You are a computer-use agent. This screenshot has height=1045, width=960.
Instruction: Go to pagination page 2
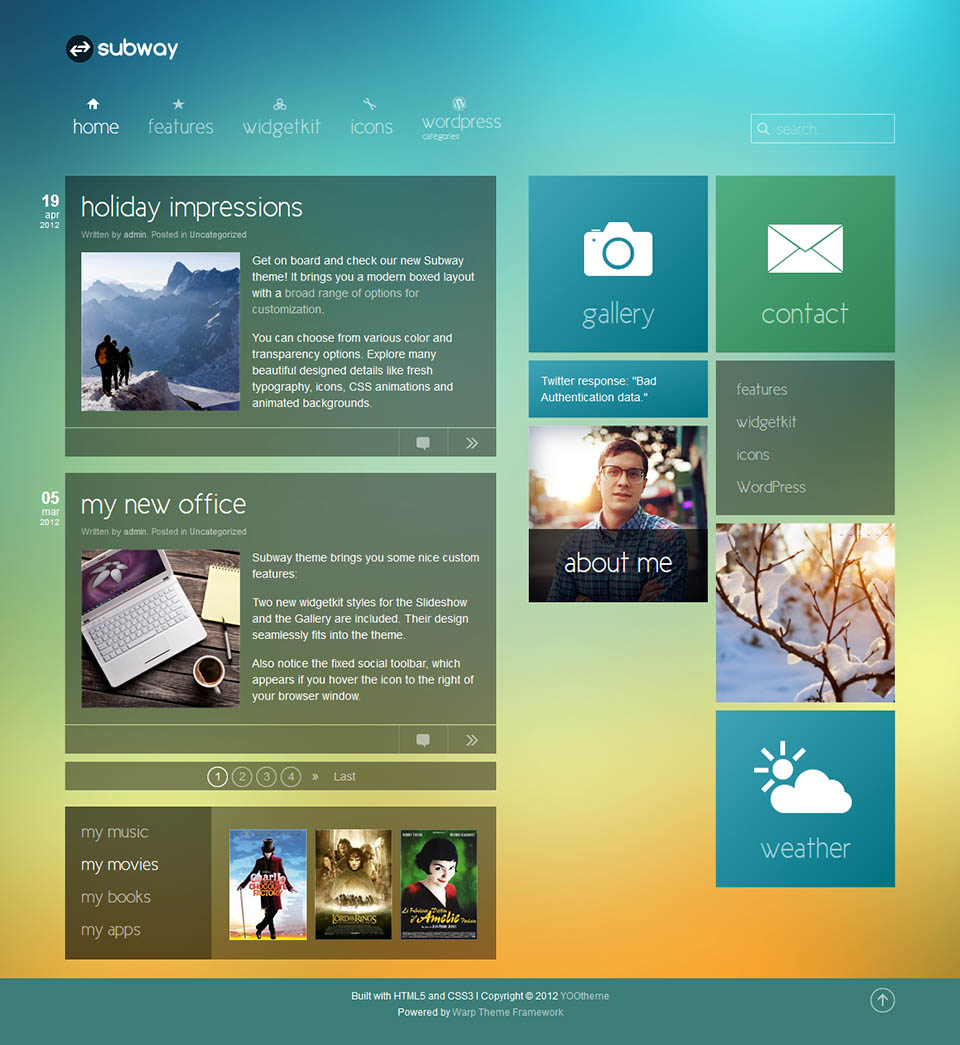point(242,776)
